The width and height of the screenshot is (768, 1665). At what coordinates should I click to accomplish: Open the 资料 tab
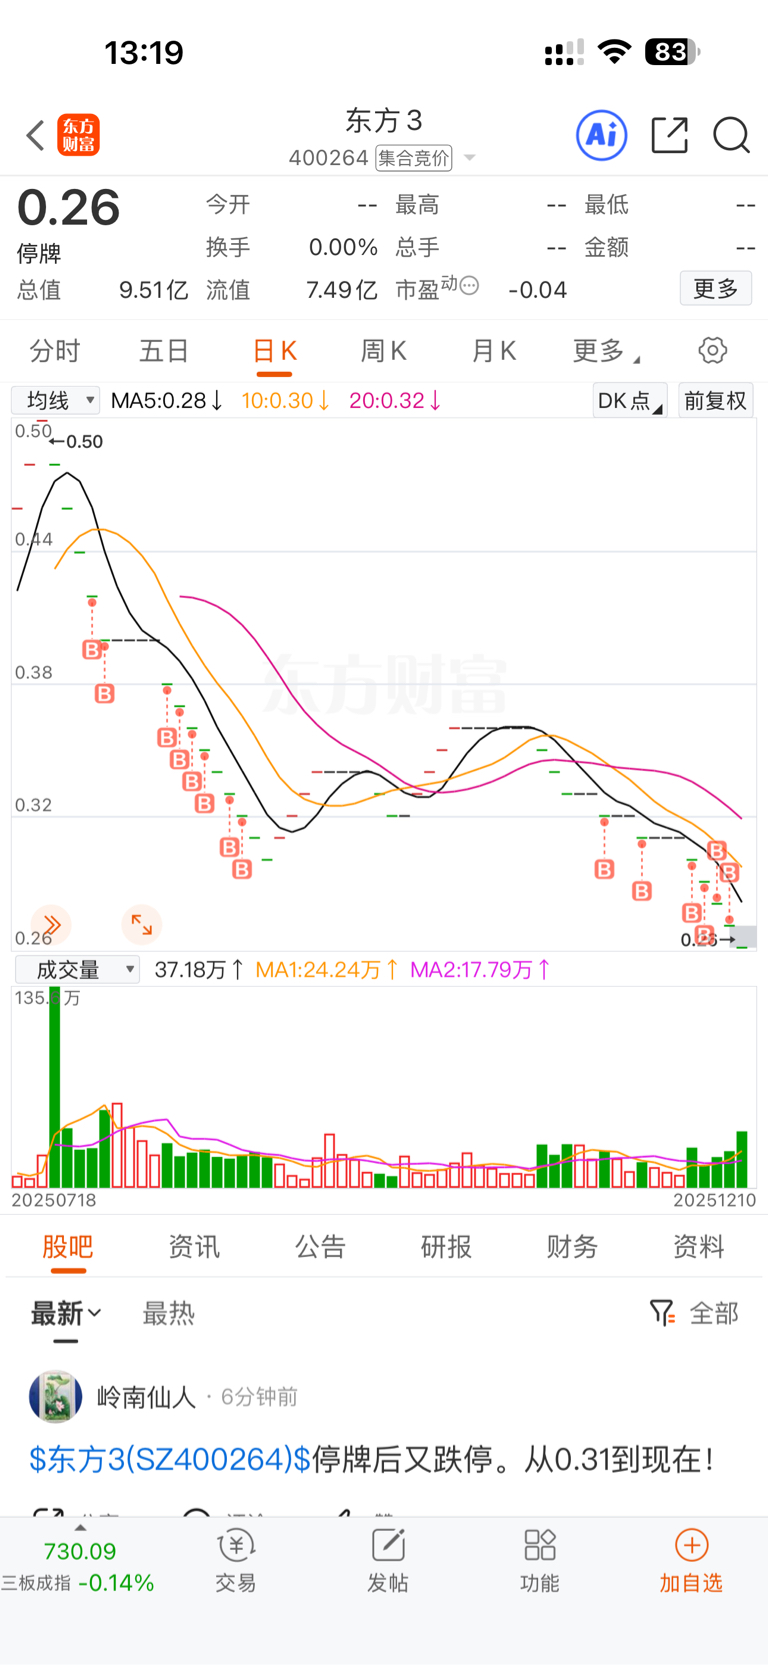pos(698,1246)
